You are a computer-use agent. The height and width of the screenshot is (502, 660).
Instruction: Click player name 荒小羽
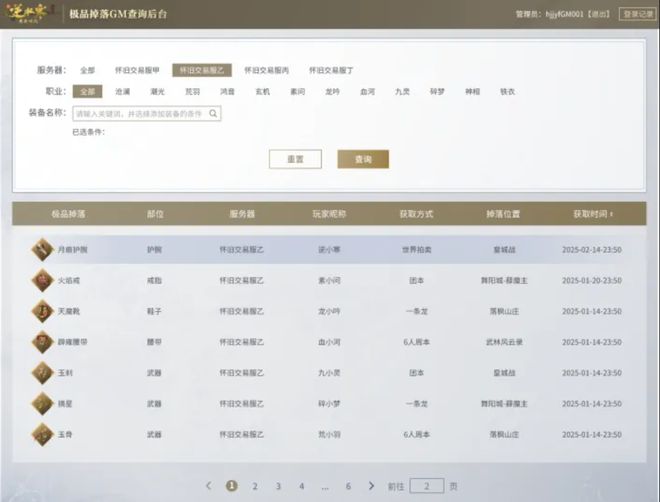[x=329, y=434]
